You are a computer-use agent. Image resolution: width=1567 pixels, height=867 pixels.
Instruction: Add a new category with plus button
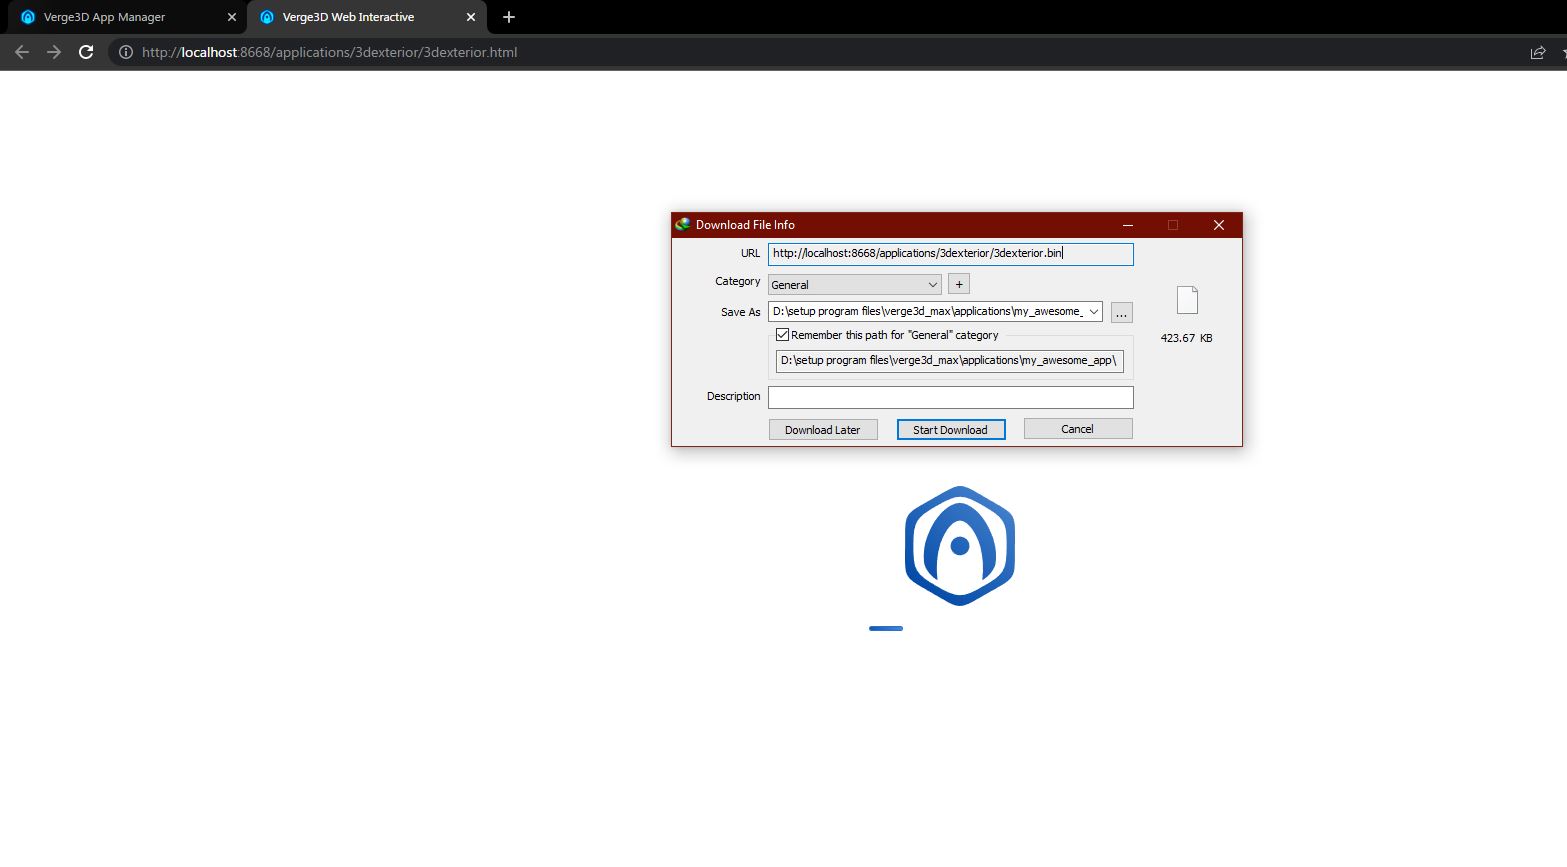pyautogui.click(x=959, y=284)
